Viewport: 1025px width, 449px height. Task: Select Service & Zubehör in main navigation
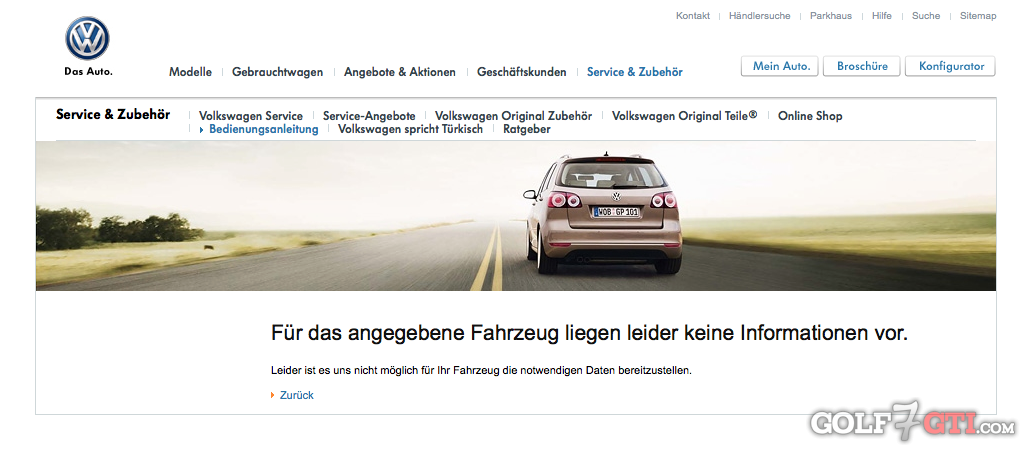635,72
